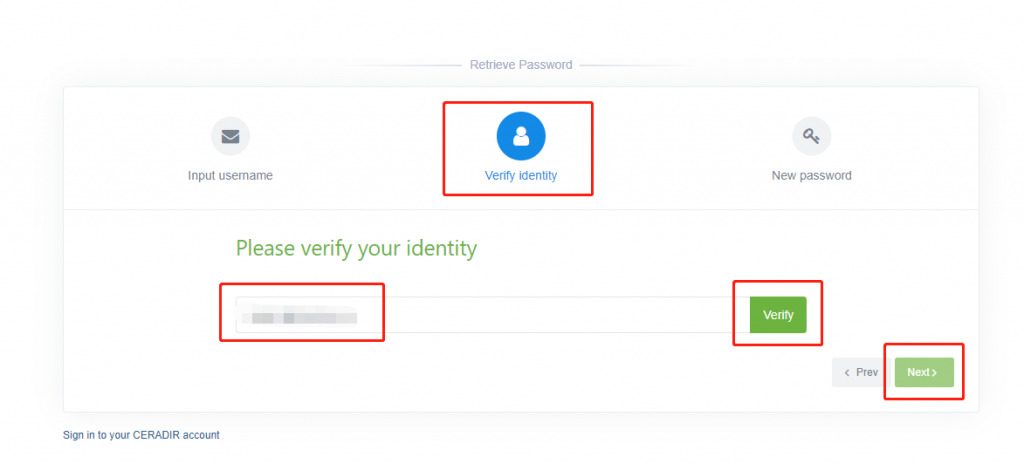Open the "Sign in to your CERADIR account" link
The width and height of the screenshot is (1024, 464).
coord(141,435)
